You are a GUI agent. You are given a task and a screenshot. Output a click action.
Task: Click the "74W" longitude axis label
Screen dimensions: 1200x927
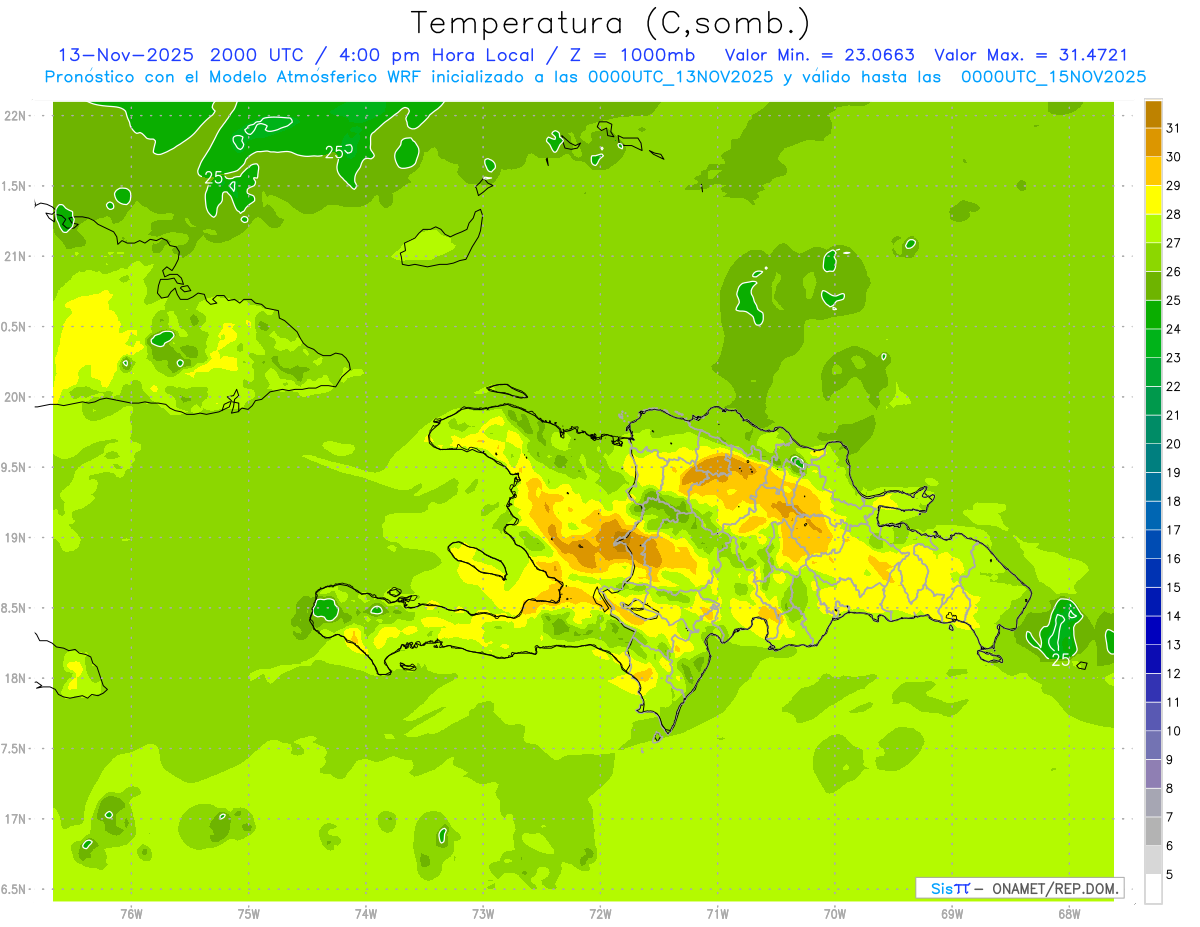pyautogui.click(x=366, y=913)
